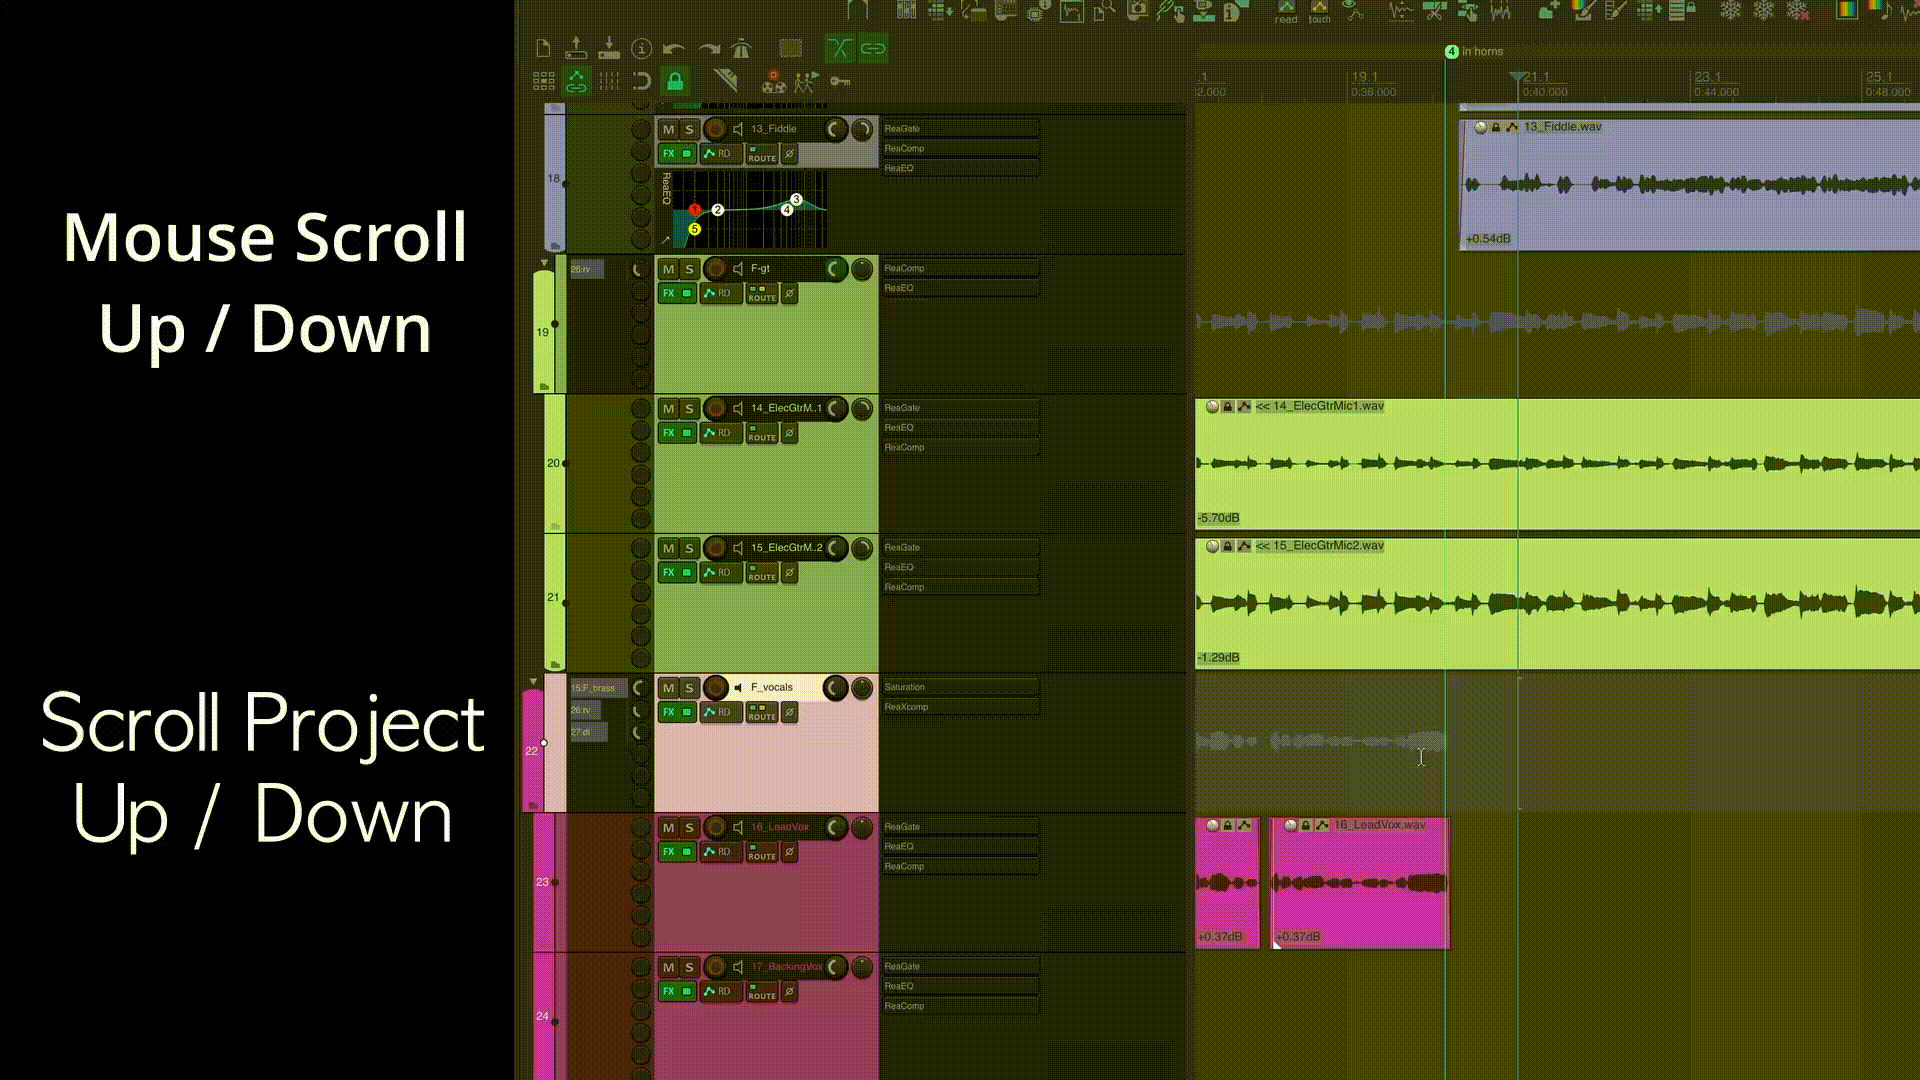Toggle item grouping chain-link icon
This screenshot has width=1920, height=1080.
pos(873,48)
